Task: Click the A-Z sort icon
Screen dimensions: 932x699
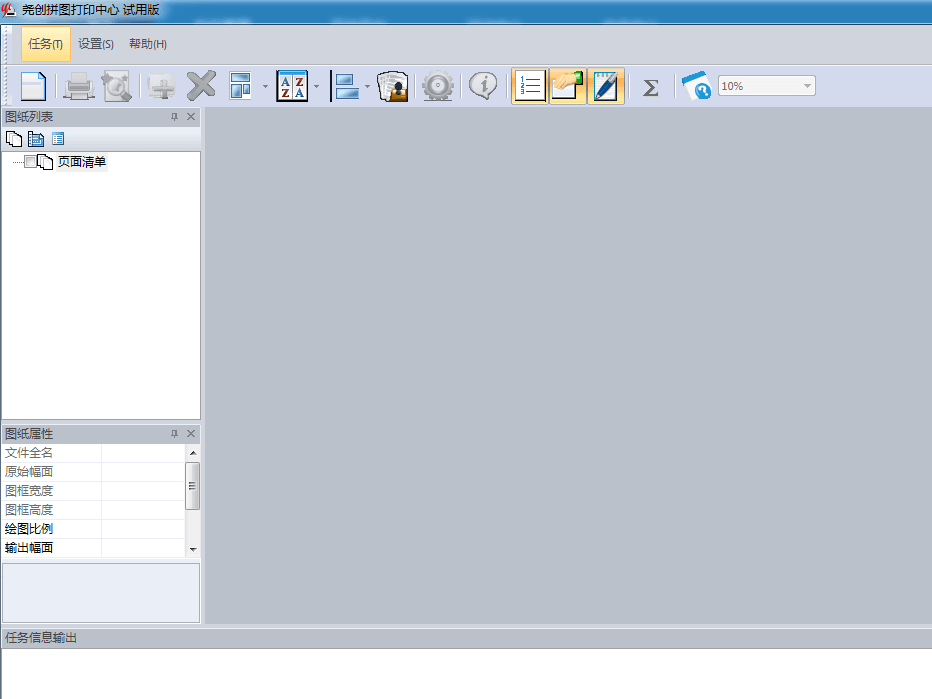Action: click(x=291, y=86)
